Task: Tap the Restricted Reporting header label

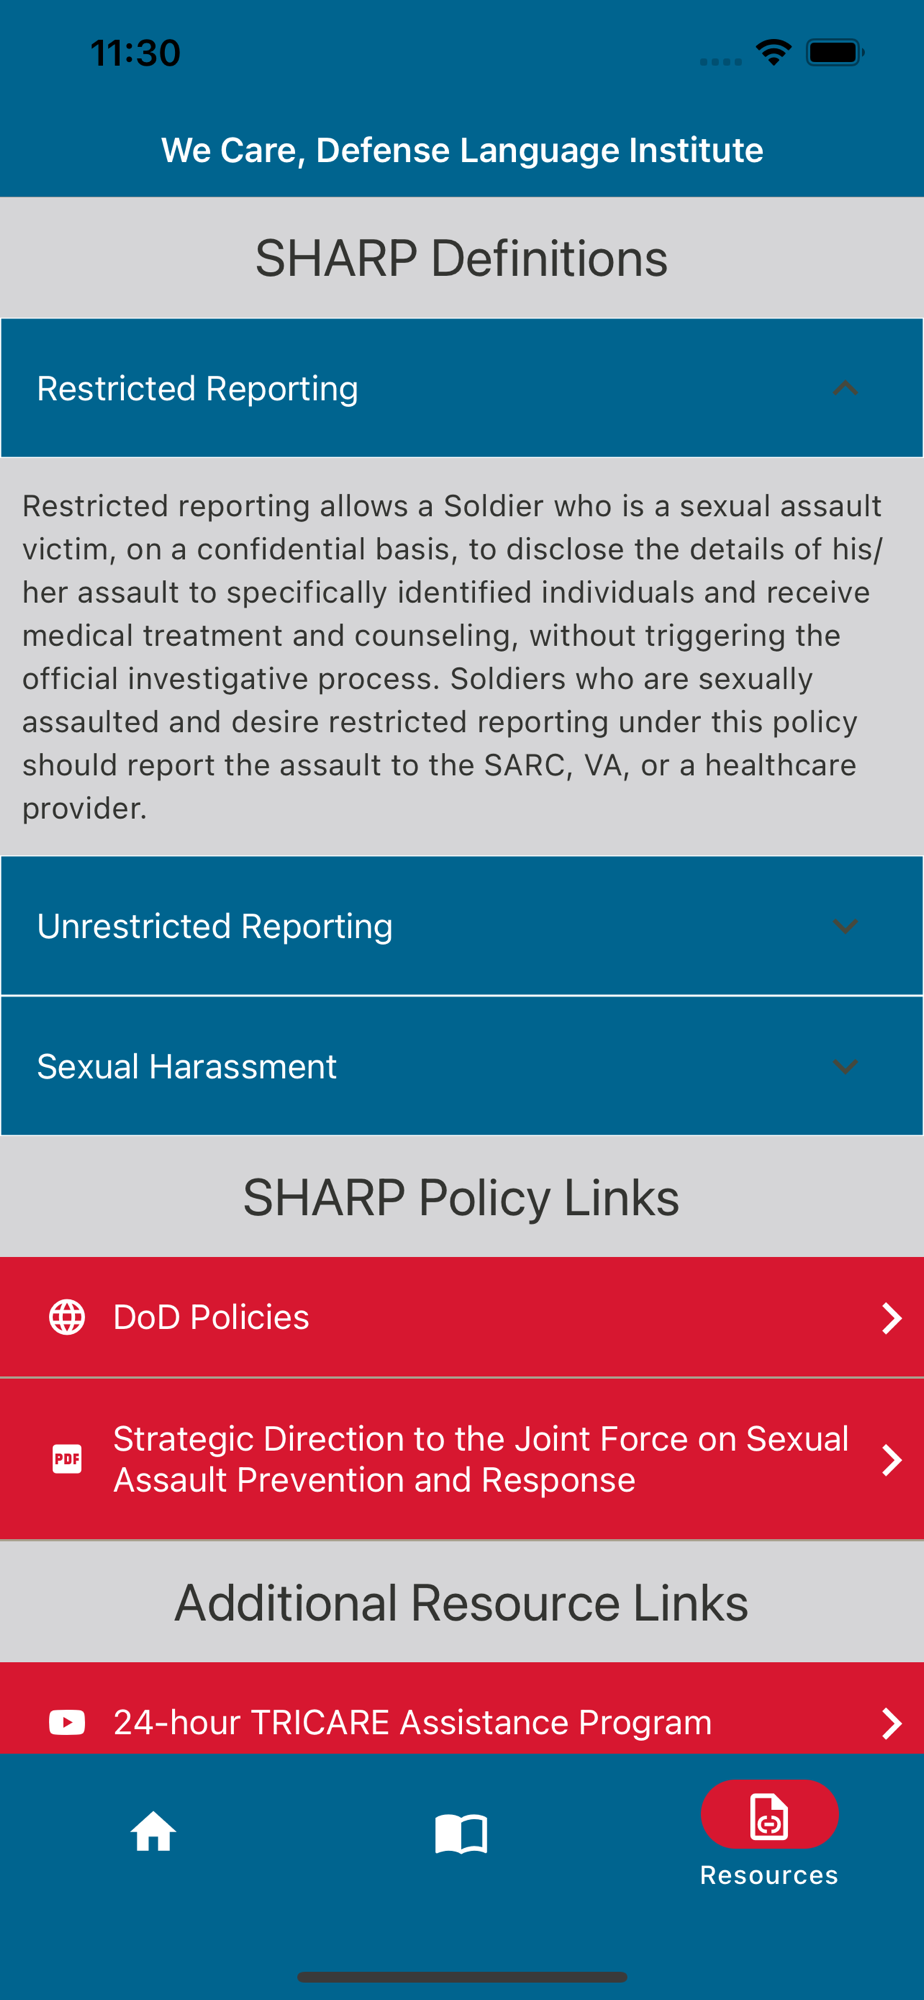Action: click(197, 388)
